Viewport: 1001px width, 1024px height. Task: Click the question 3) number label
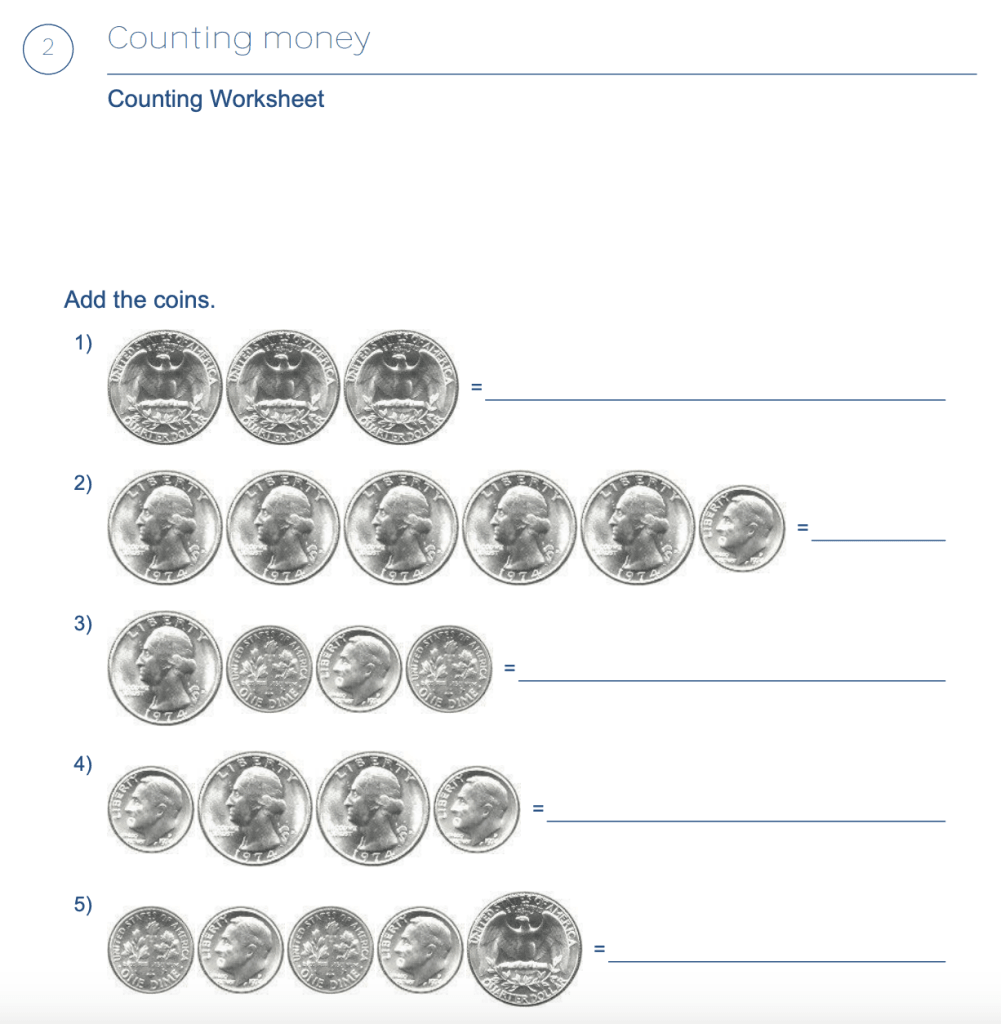click(x=83, y=623)
